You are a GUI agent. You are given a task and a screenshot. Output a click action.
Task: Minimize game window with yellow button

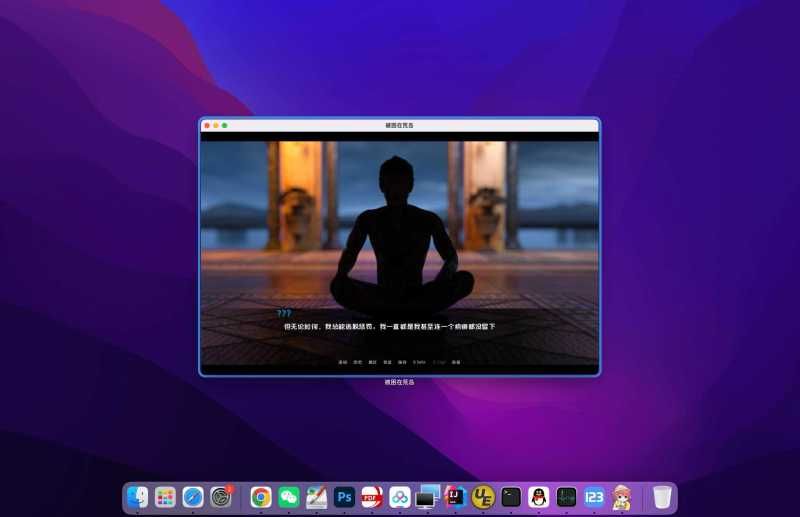216,126
